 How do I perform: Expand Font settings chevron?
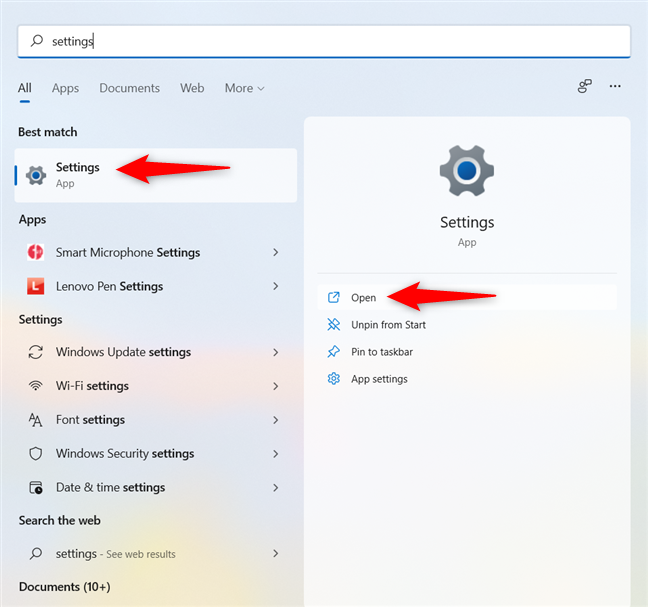(276, 420)
